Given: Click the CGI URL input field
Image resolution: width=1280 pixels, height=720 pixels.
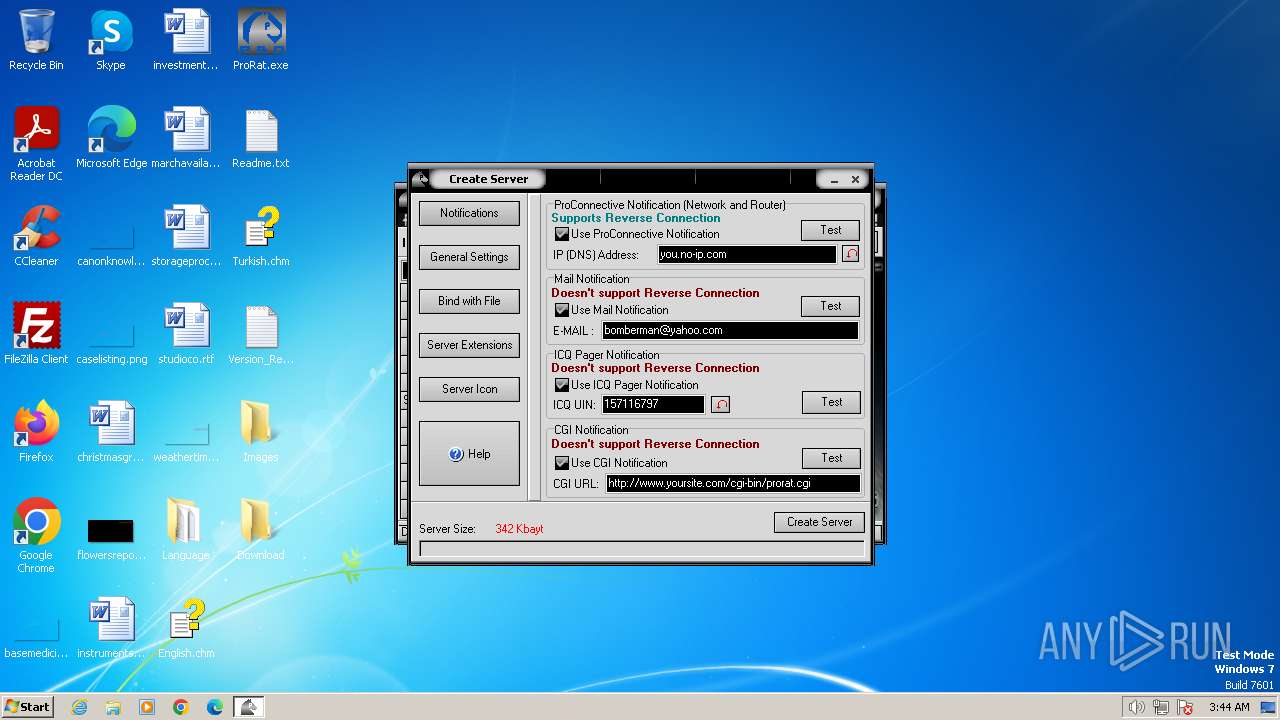Looking at the screenshot, I should point(733,483).
